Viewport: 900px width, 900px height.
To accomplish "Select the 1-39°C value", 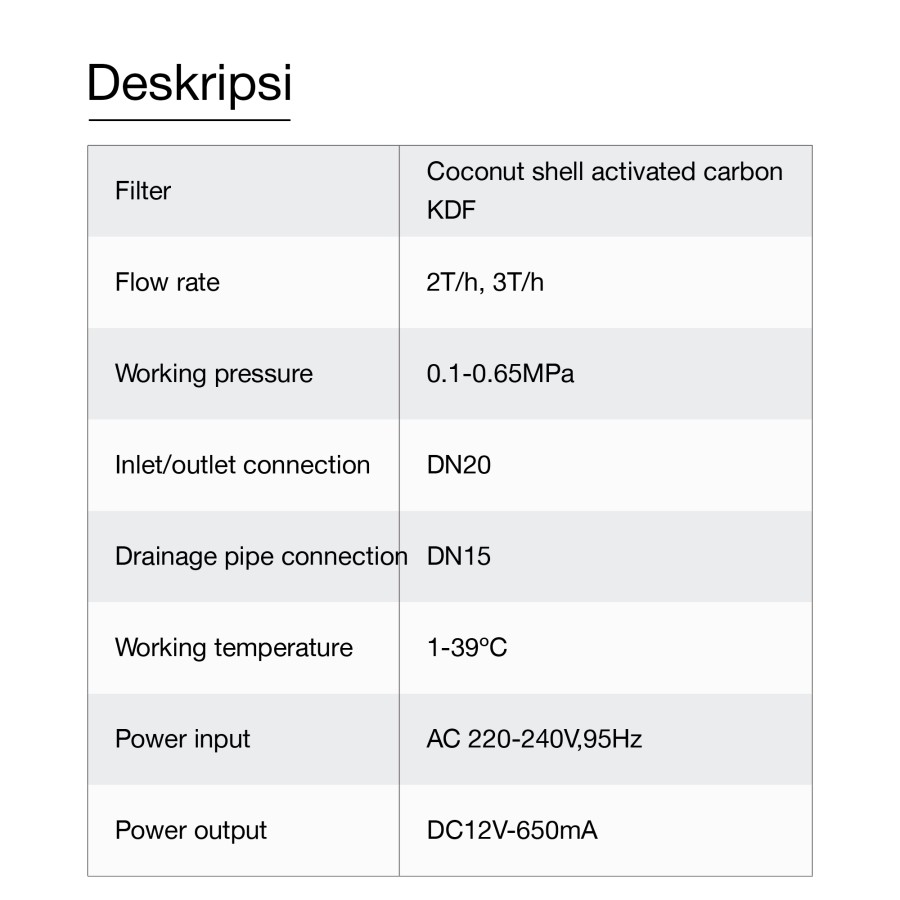I will pyautogui.click(x=467, y=647).
